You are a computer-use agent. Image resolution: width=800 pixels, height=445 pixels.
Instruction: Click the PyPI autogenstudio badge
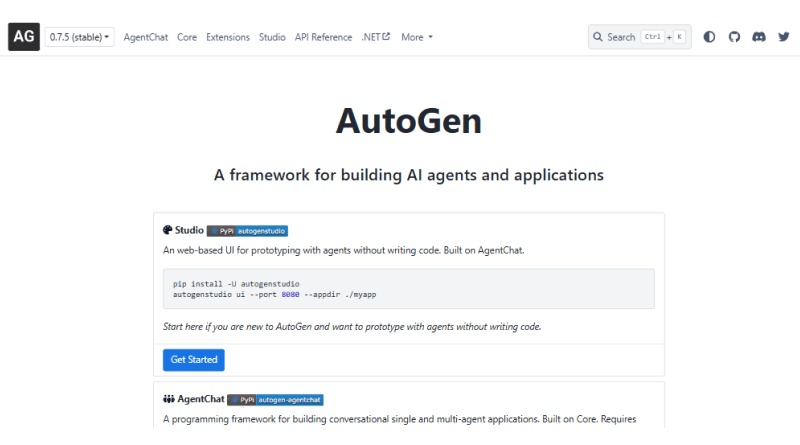coord(247,231)
